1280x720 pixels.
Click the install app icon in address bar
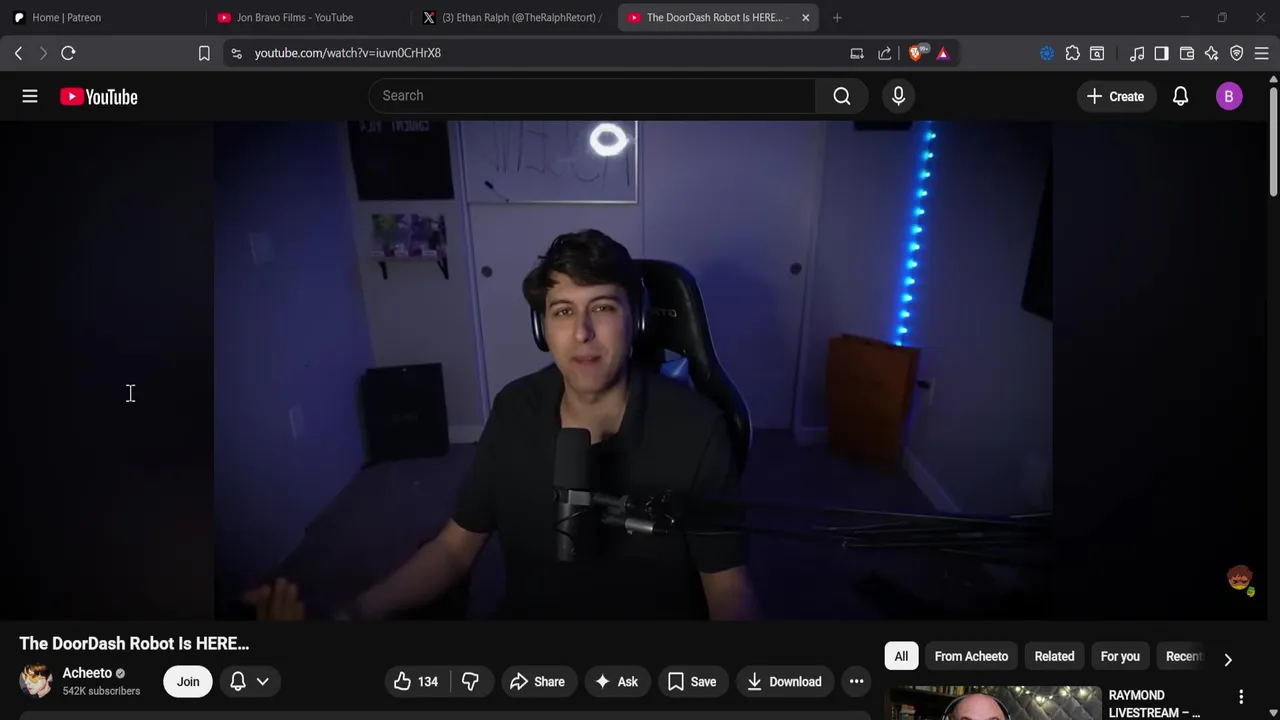pyautogui.click(x=857, y=53)
